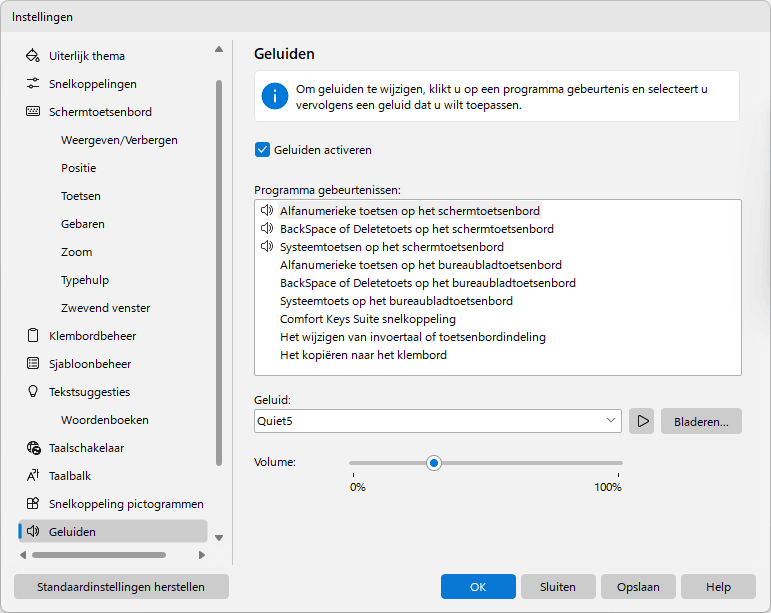The width and height of the screenshot is (771, 613).
Task: Select Toetsen in the sidebar
Action: [81, 196]
